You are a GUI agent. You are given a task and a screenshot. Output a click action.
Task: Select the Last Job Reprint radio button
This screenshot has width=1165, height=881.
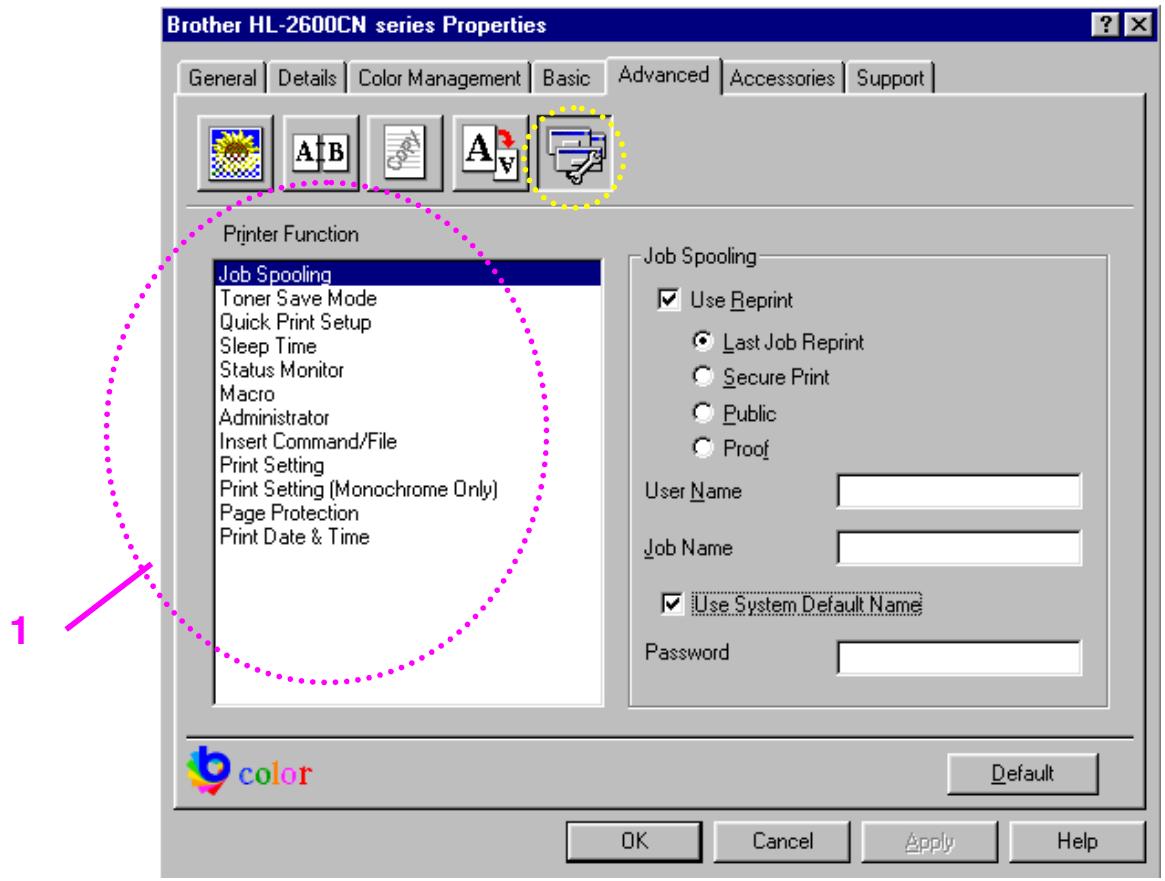pyautogui.click(x=702, y=341)
